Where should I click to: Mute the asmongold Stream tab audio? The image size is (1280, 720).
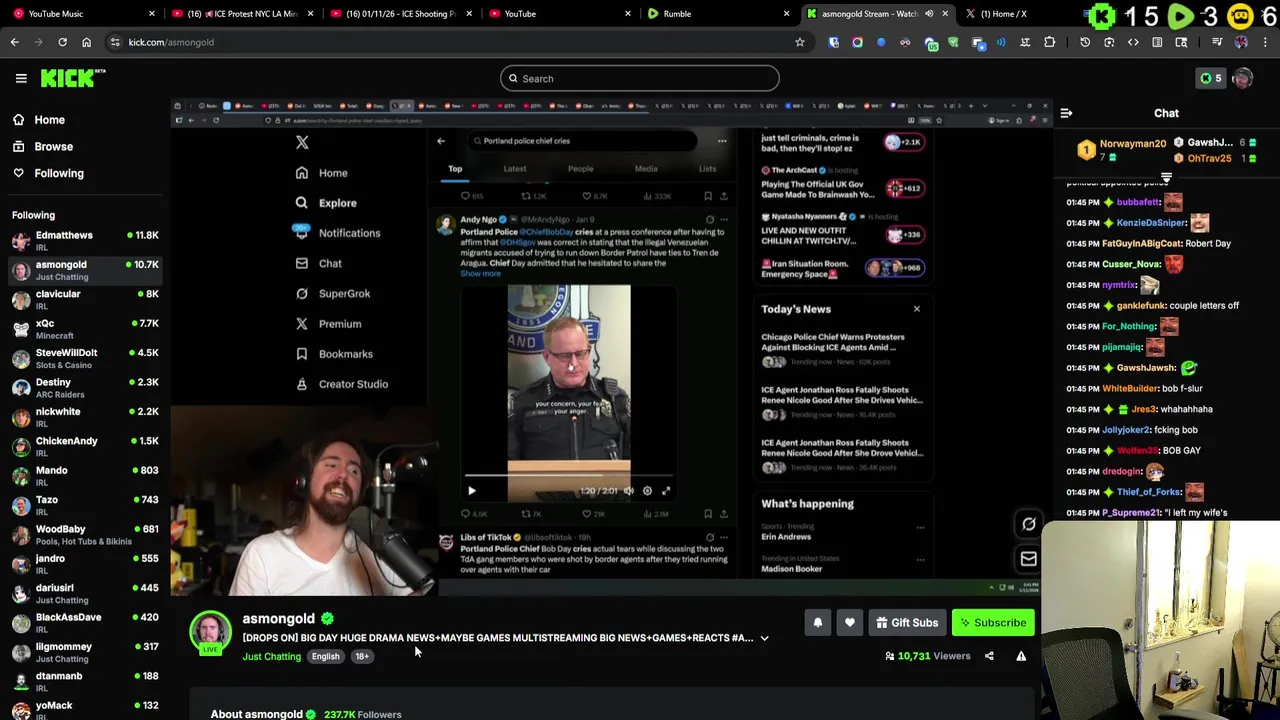pyautogui.click(x=928, y=14)
